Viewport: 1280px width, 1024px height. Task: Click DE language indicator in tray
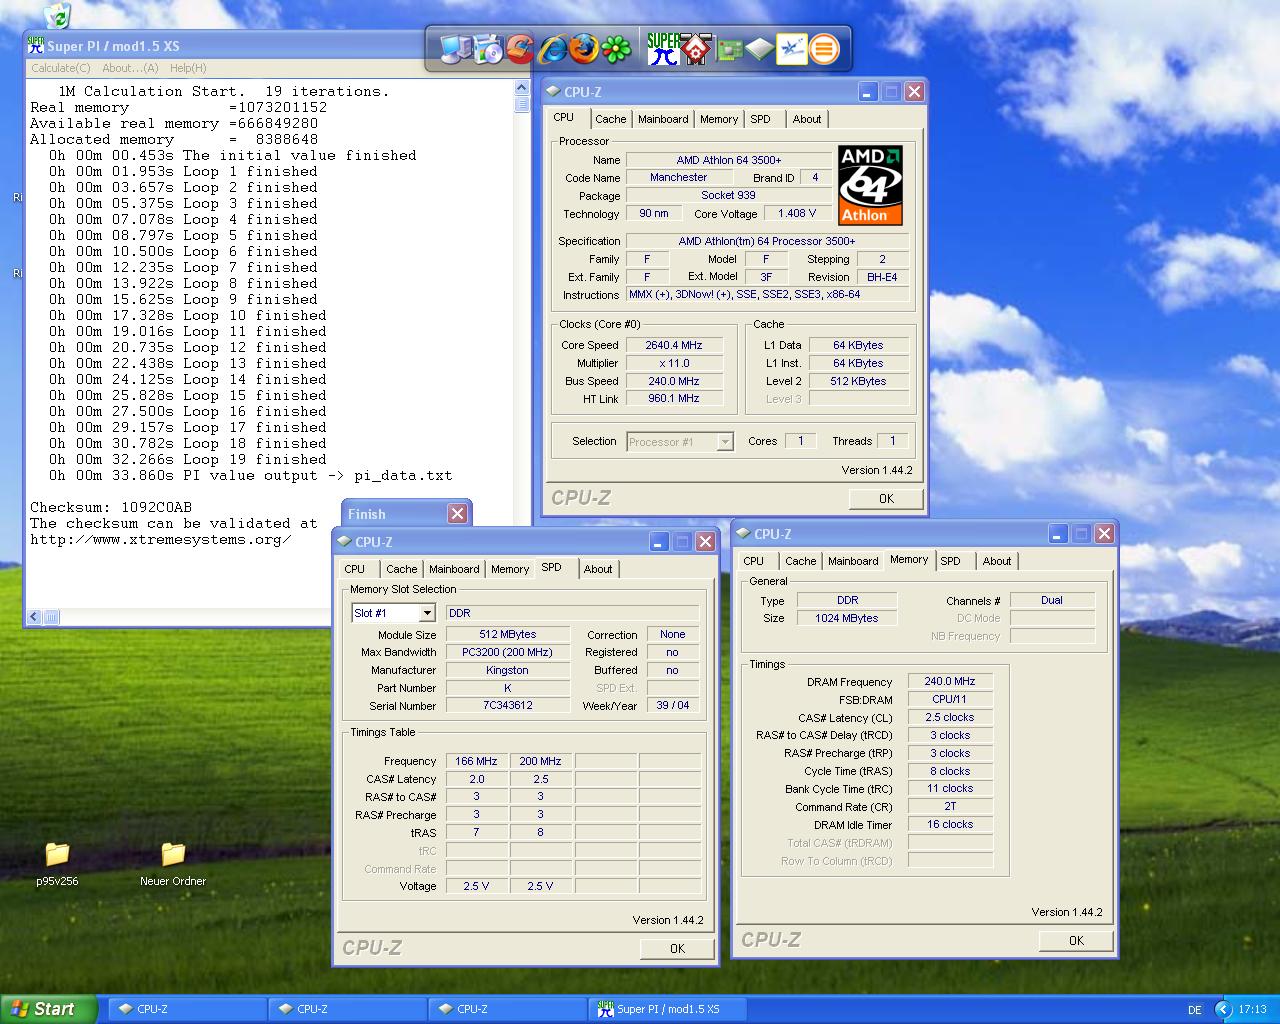1194,1010
